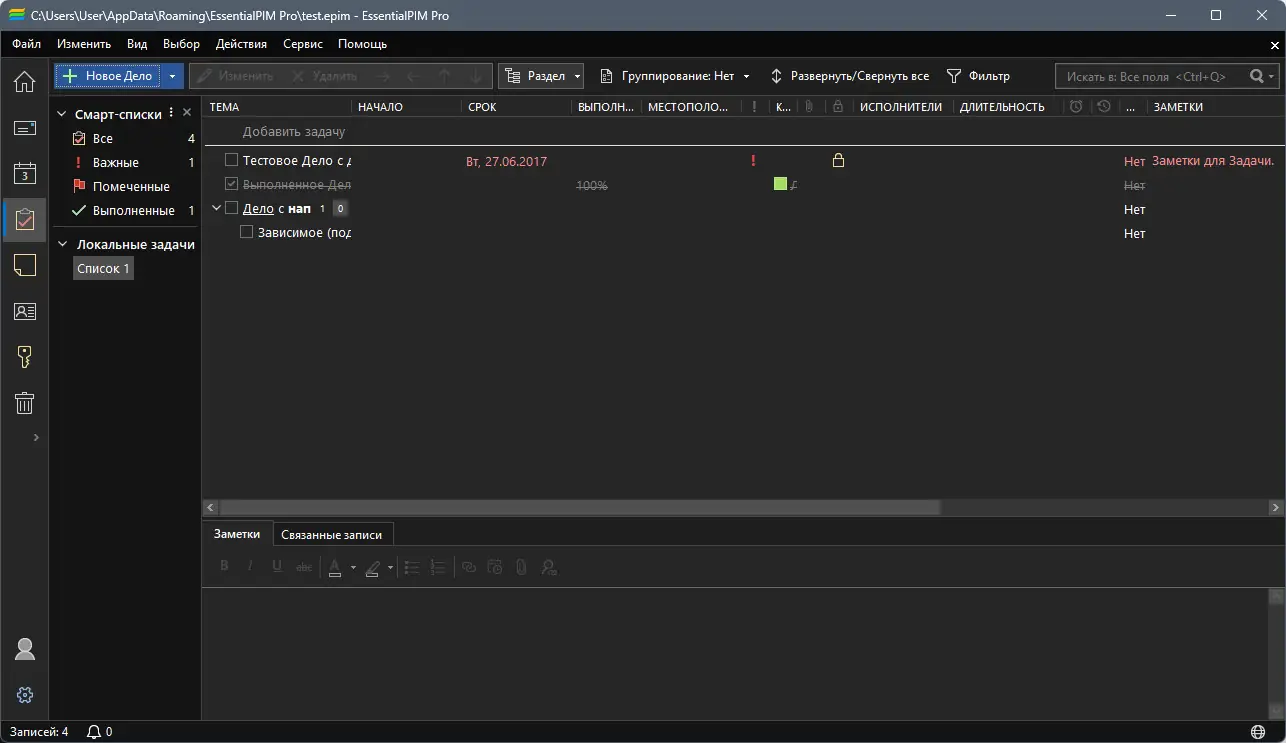Click italic formatting in notes toolbar
Screen dimensions: 1286x743
point(250,567)
